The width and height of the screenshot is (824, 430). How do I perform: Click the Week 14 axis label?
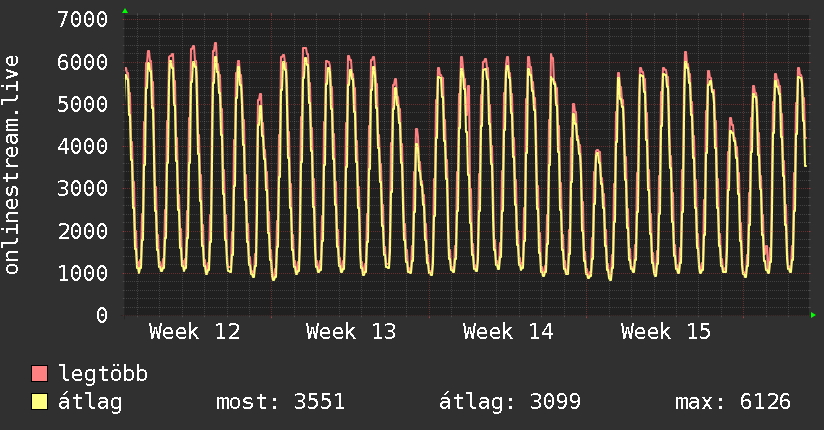click(x=508, y=332)
